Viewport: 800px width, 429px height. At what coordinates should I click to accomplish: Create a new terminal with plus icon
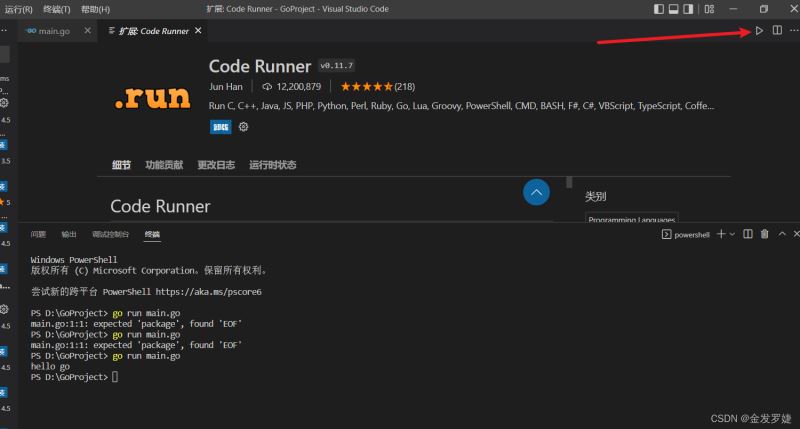[721, 234]
